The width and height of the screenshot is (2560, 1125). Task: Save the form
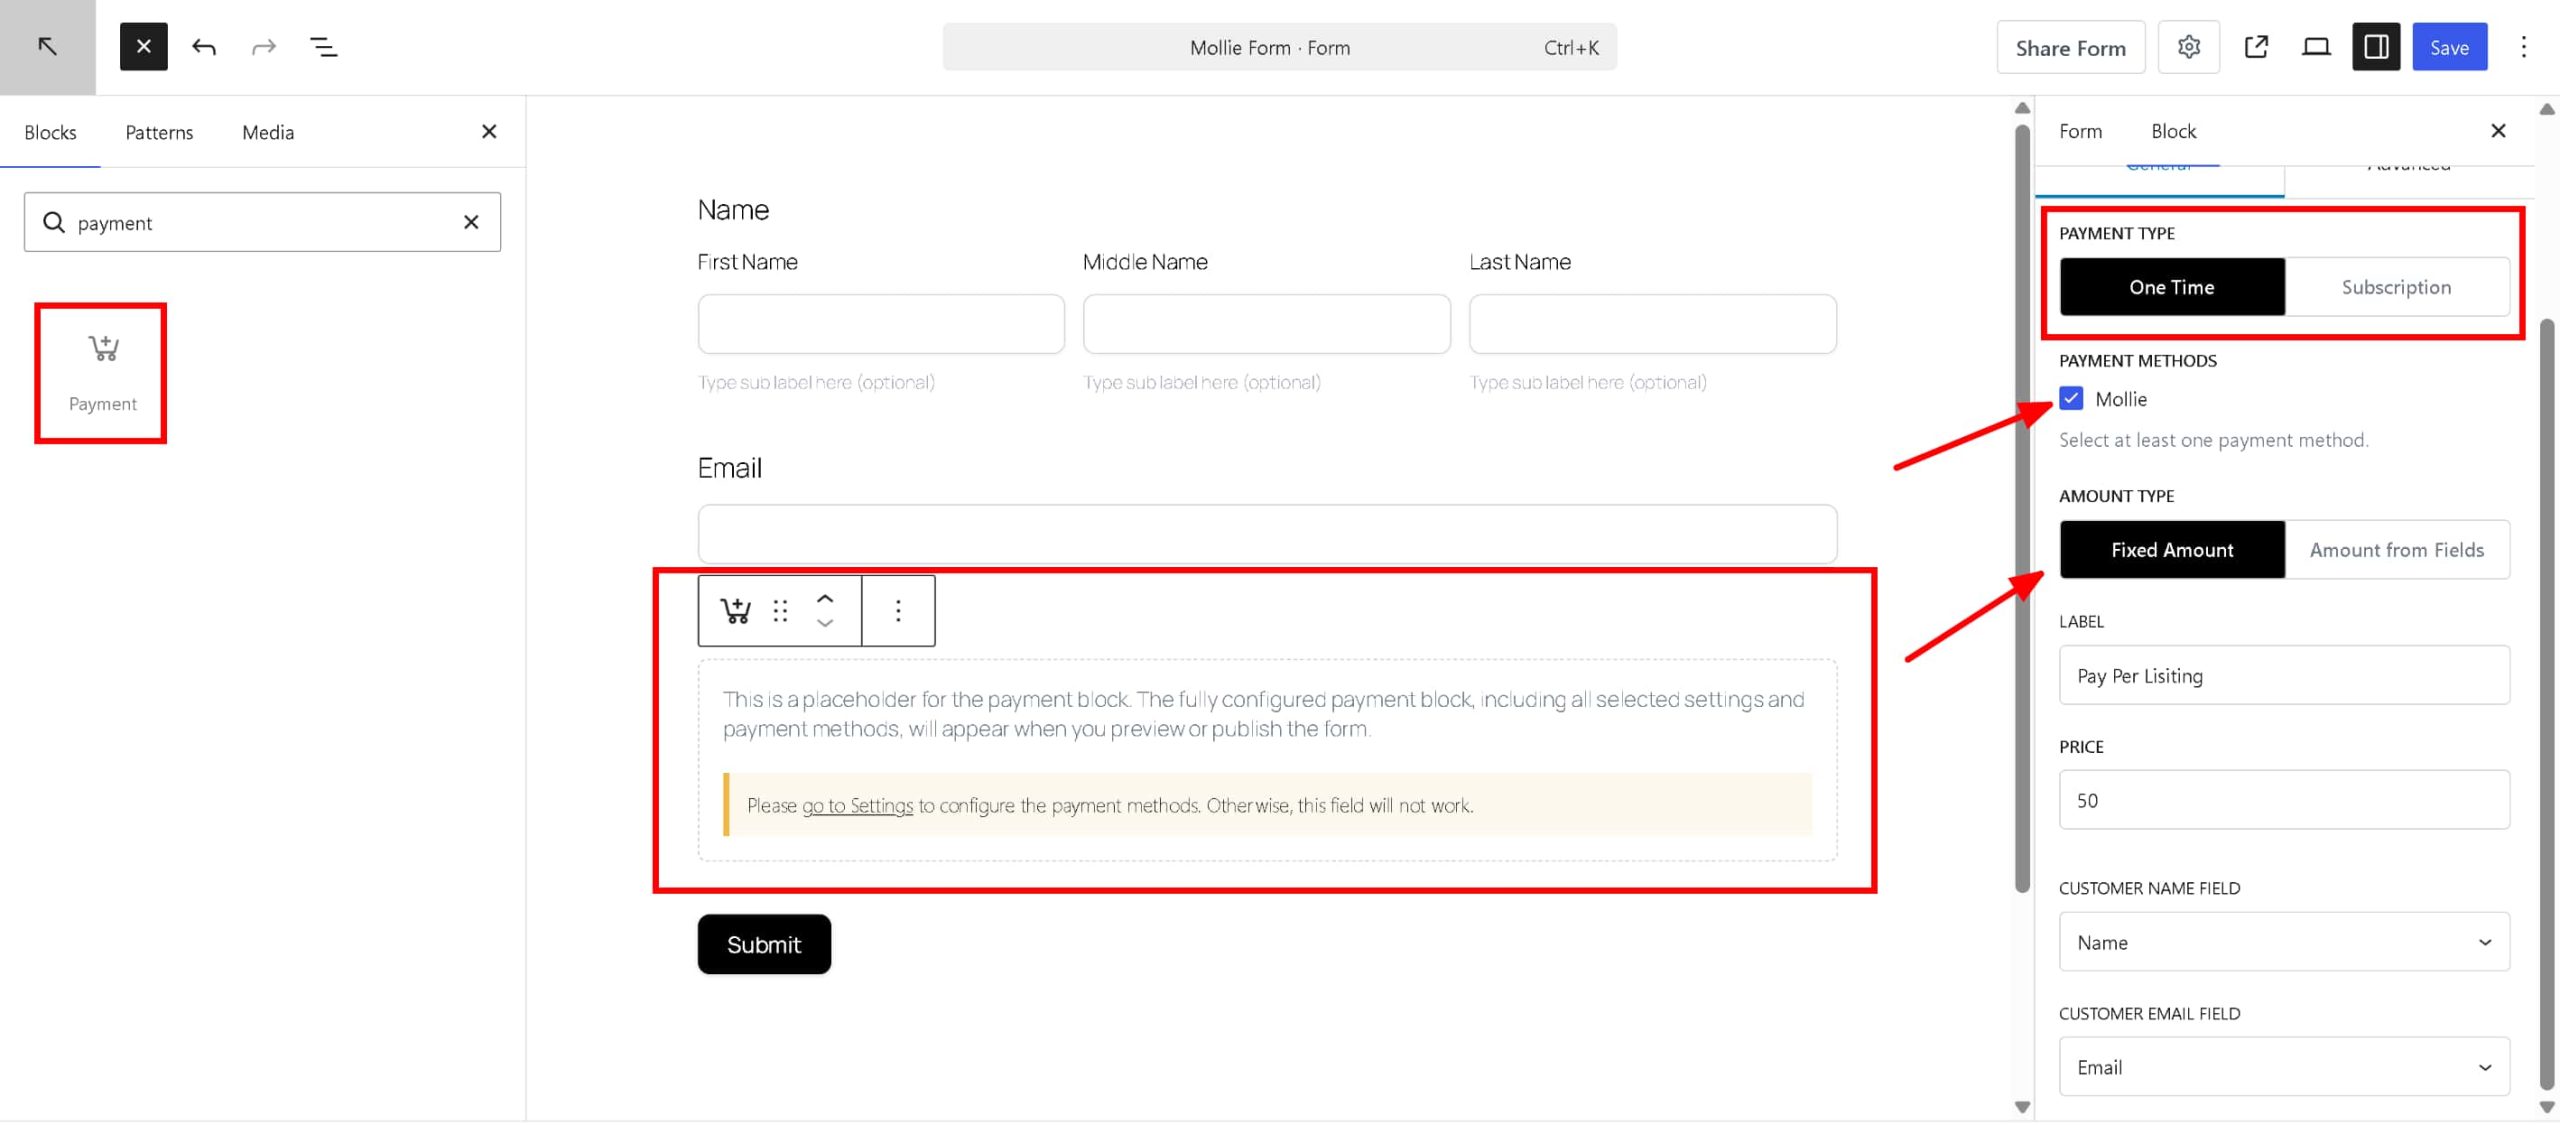coord(2449,47)
